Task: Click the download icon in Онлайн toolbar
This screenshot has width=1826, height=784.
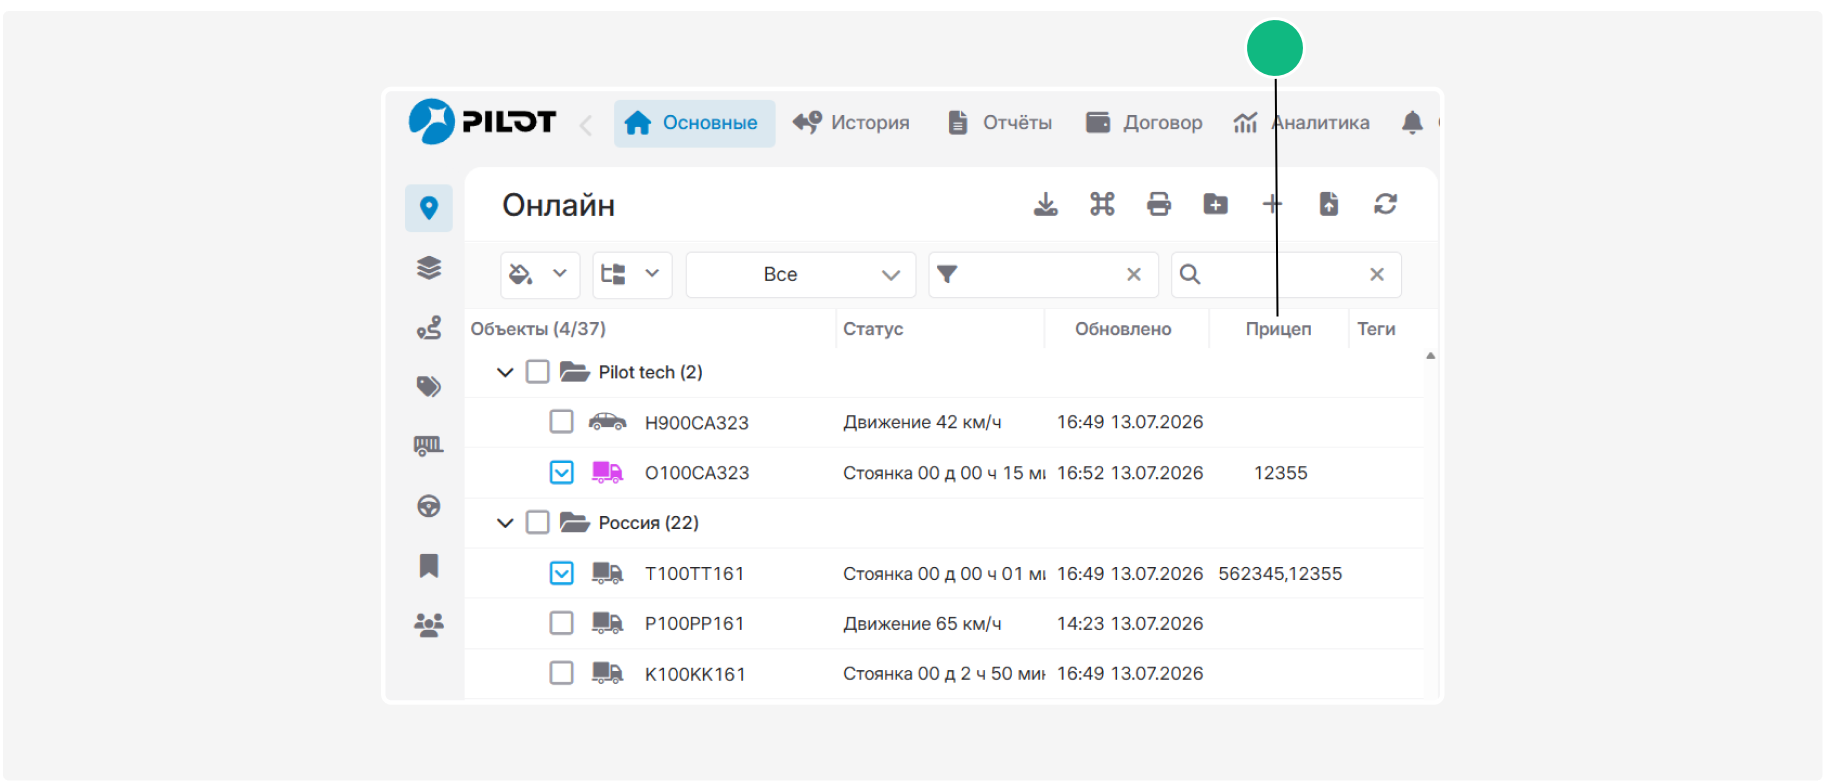Action: pyautogui.click(x=1045, y=204)
